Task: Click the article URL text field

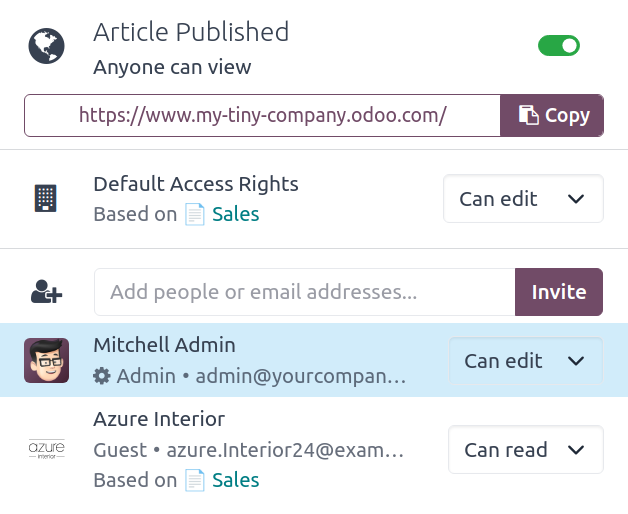Action: click(262, 115)
